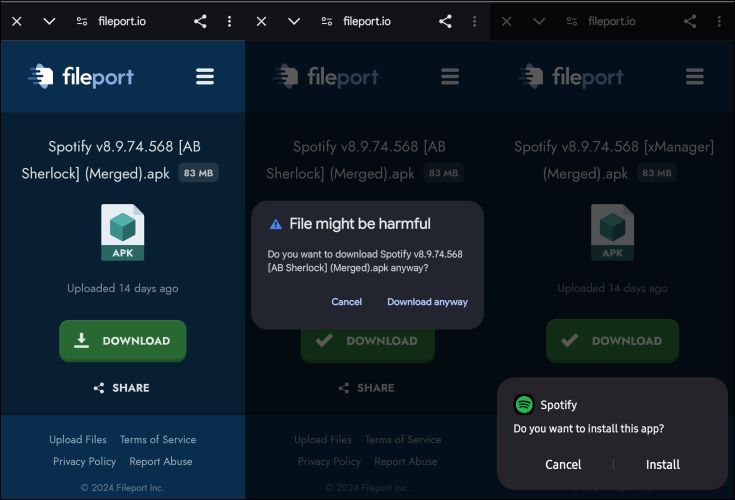
Task: Open site settings icon in right panel
Action: tap(572, 22)
